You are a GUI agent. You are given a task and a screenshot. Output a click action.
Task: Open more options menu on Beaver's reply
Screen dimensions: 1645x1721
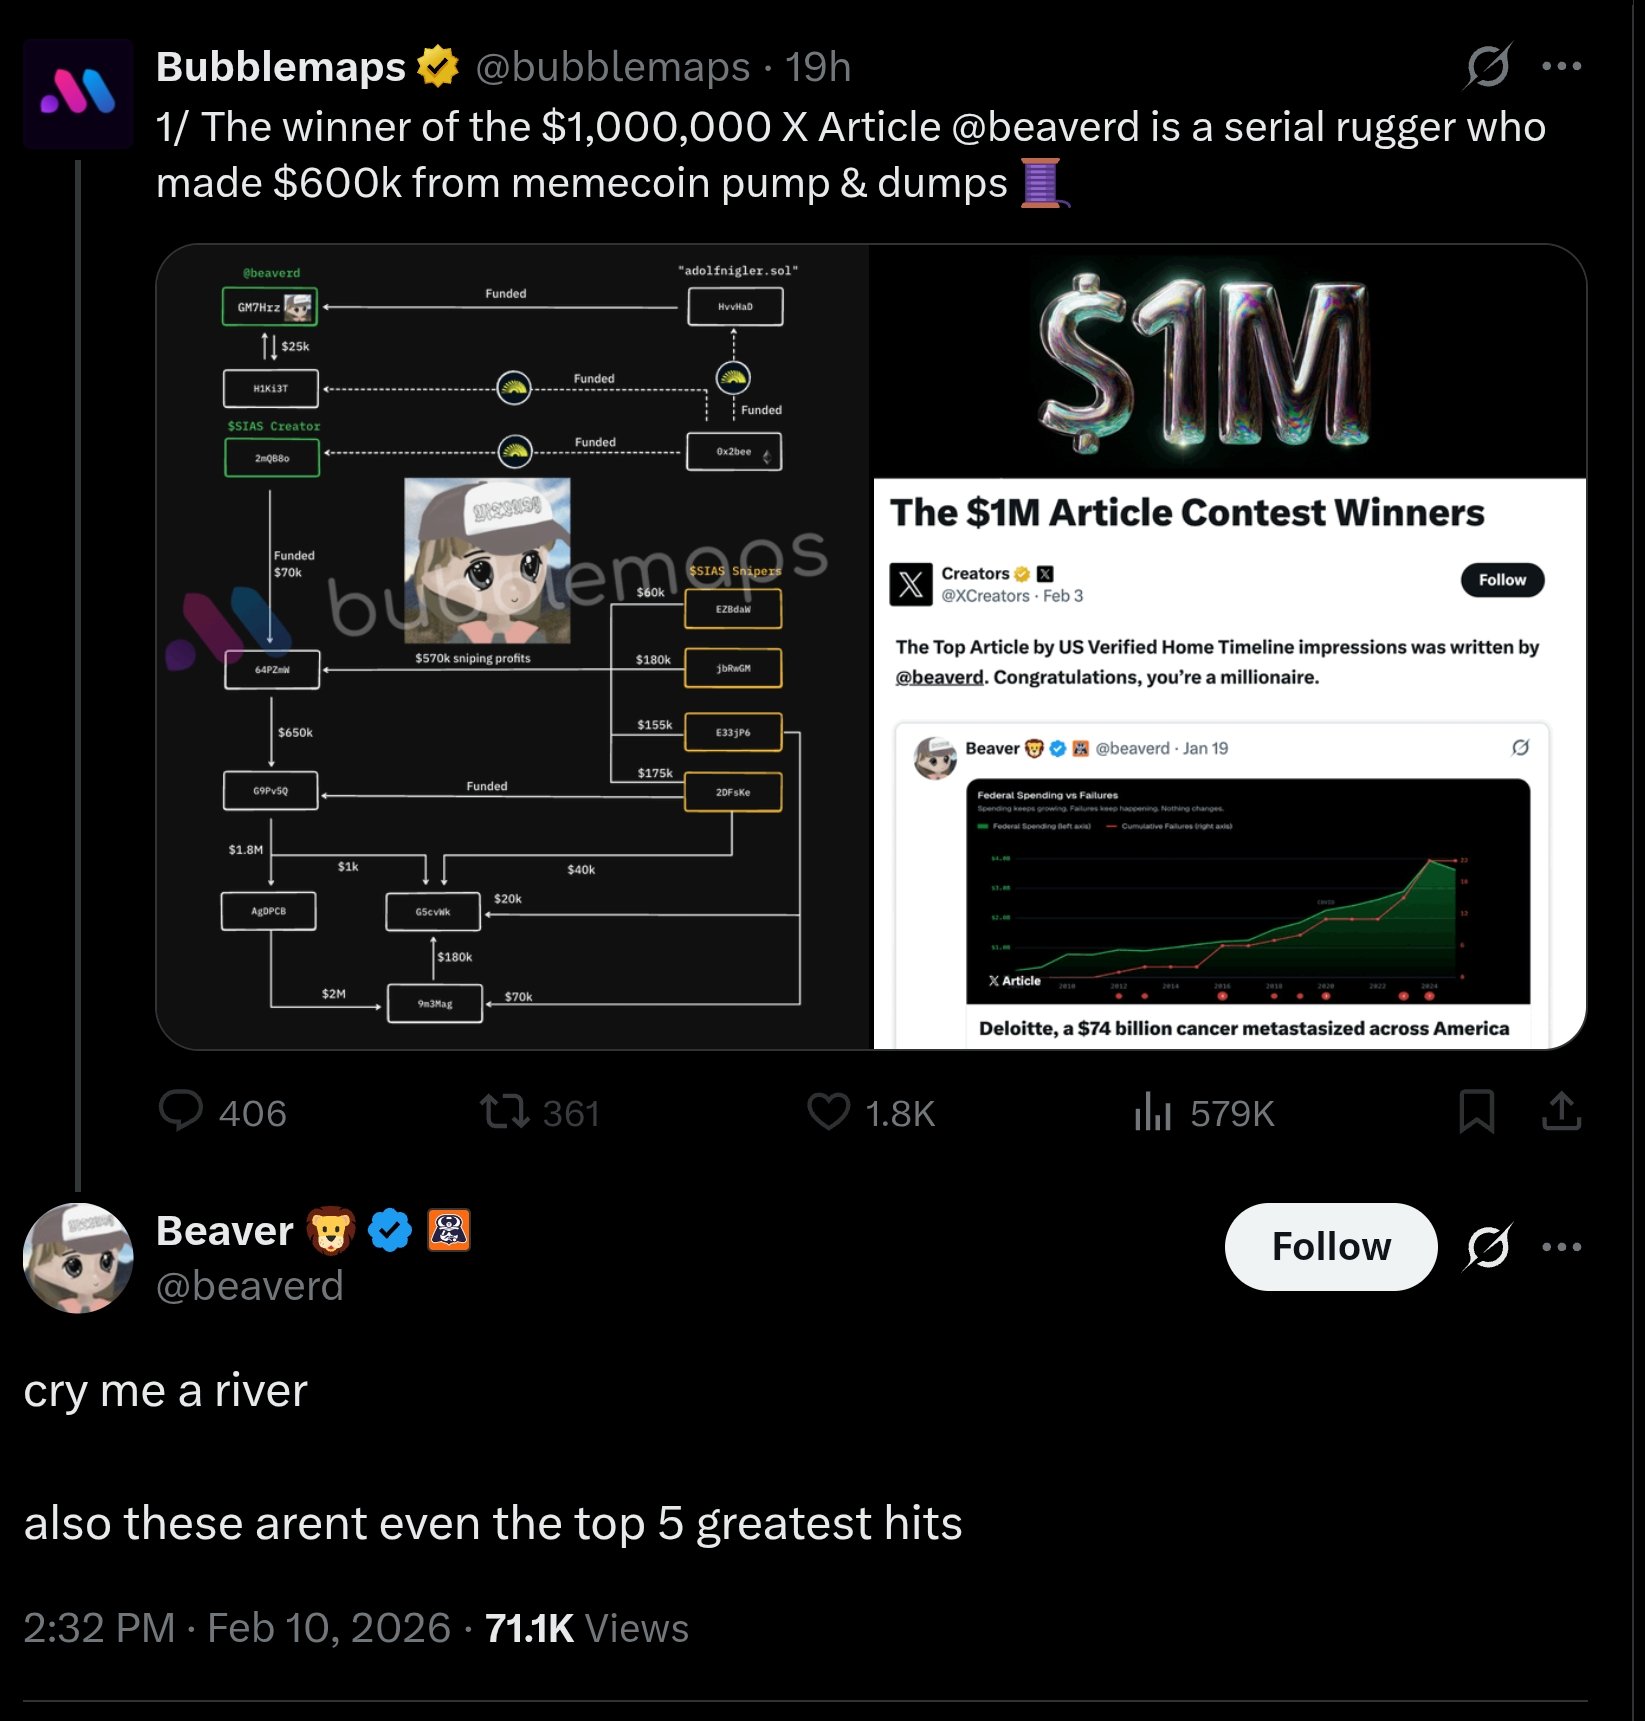click(x=1561, y=1247)
